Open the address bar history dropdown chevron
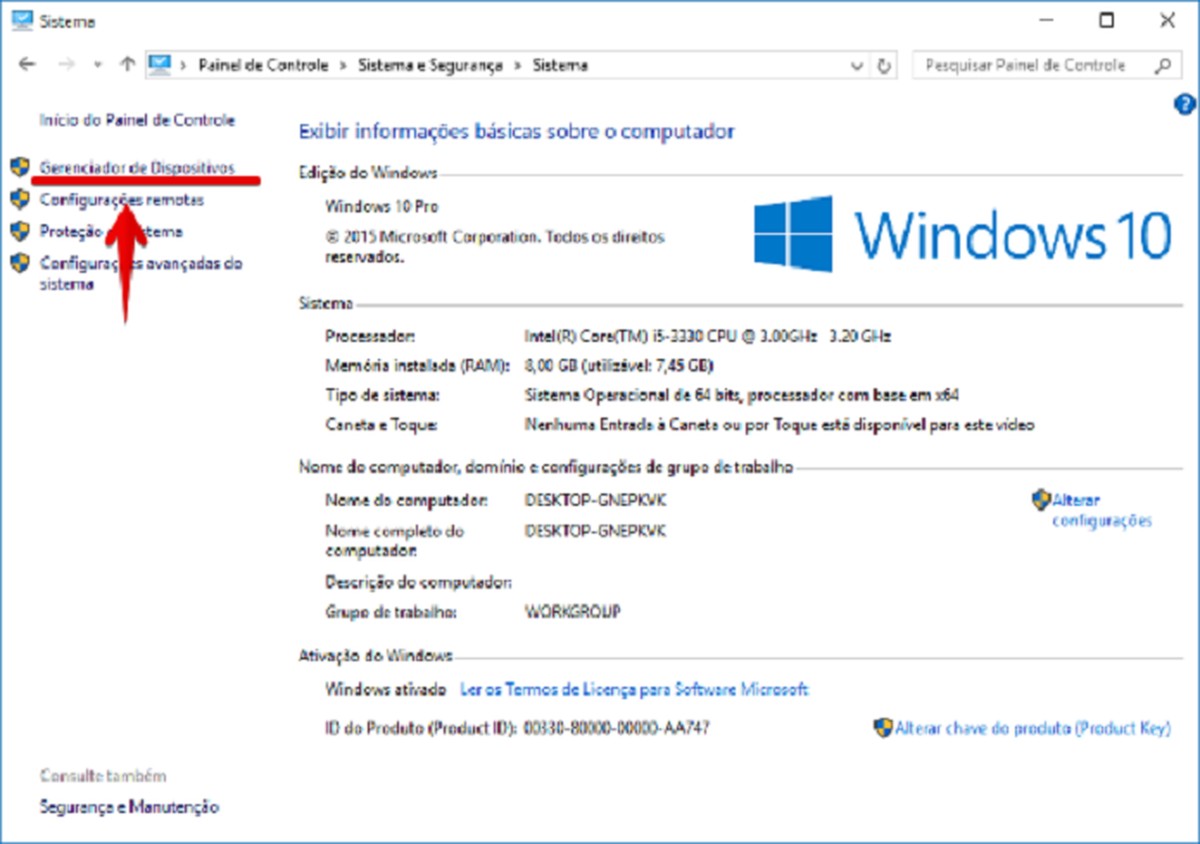 (x=858, y=65)
